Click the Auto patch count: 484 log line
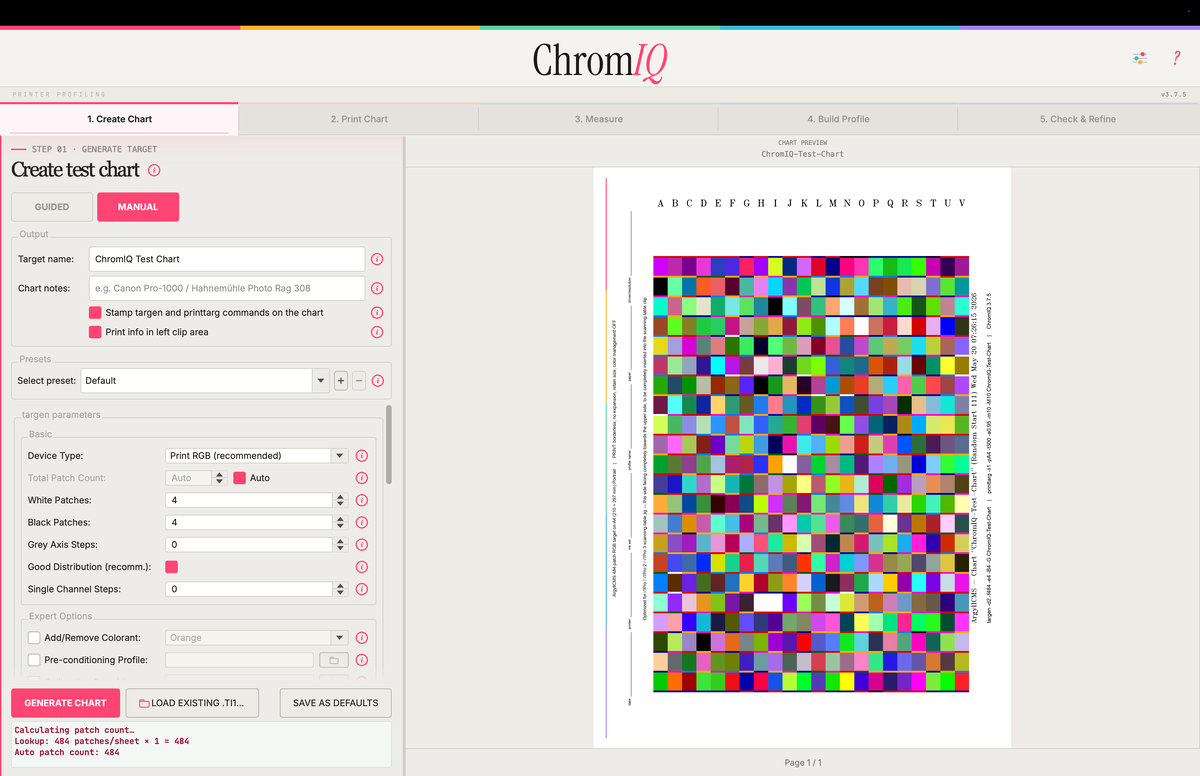Viewport: 1200px width, 776px height. [67, 752]
